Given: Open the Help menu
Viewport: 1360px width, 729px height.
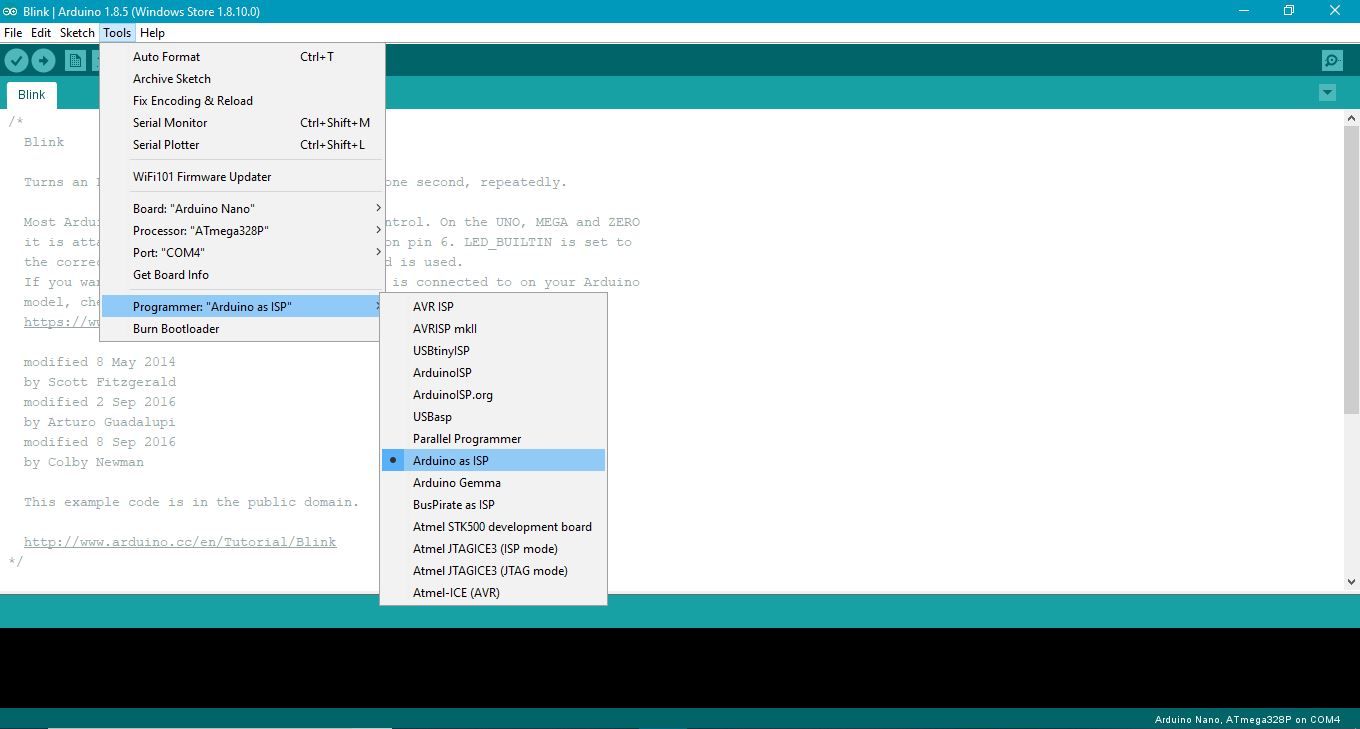Looking at the screenshot, I should (152, 32).
